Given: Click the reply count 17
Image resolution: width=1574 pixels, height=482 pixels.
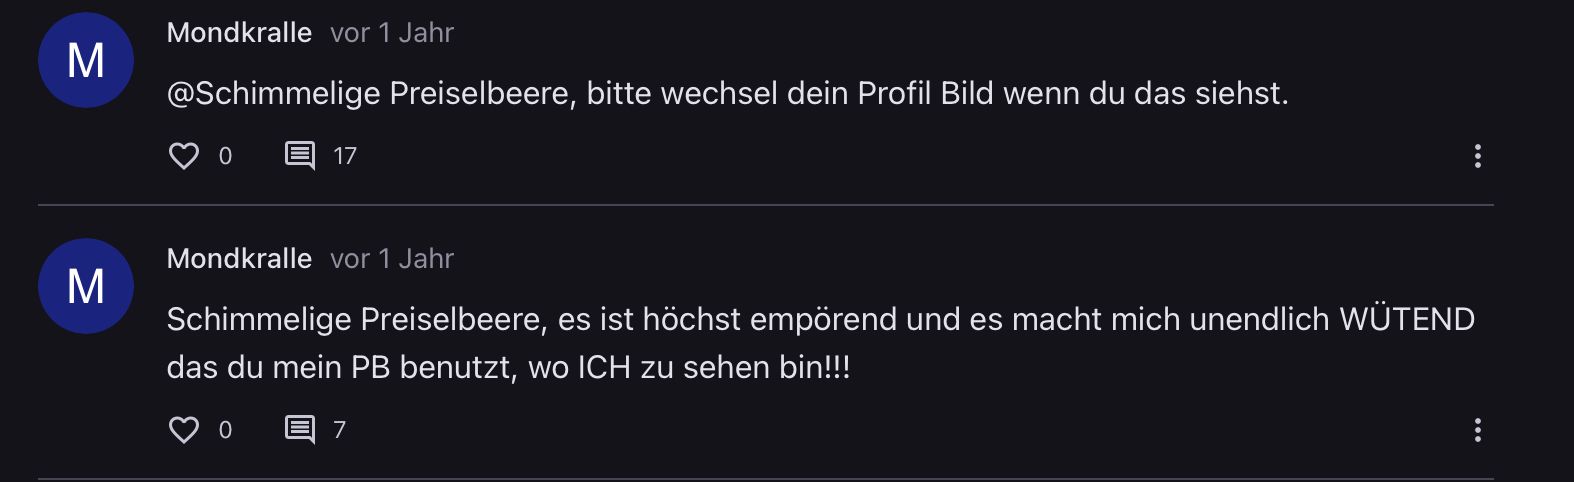Looking at the screenshot, I should (345, 156).
